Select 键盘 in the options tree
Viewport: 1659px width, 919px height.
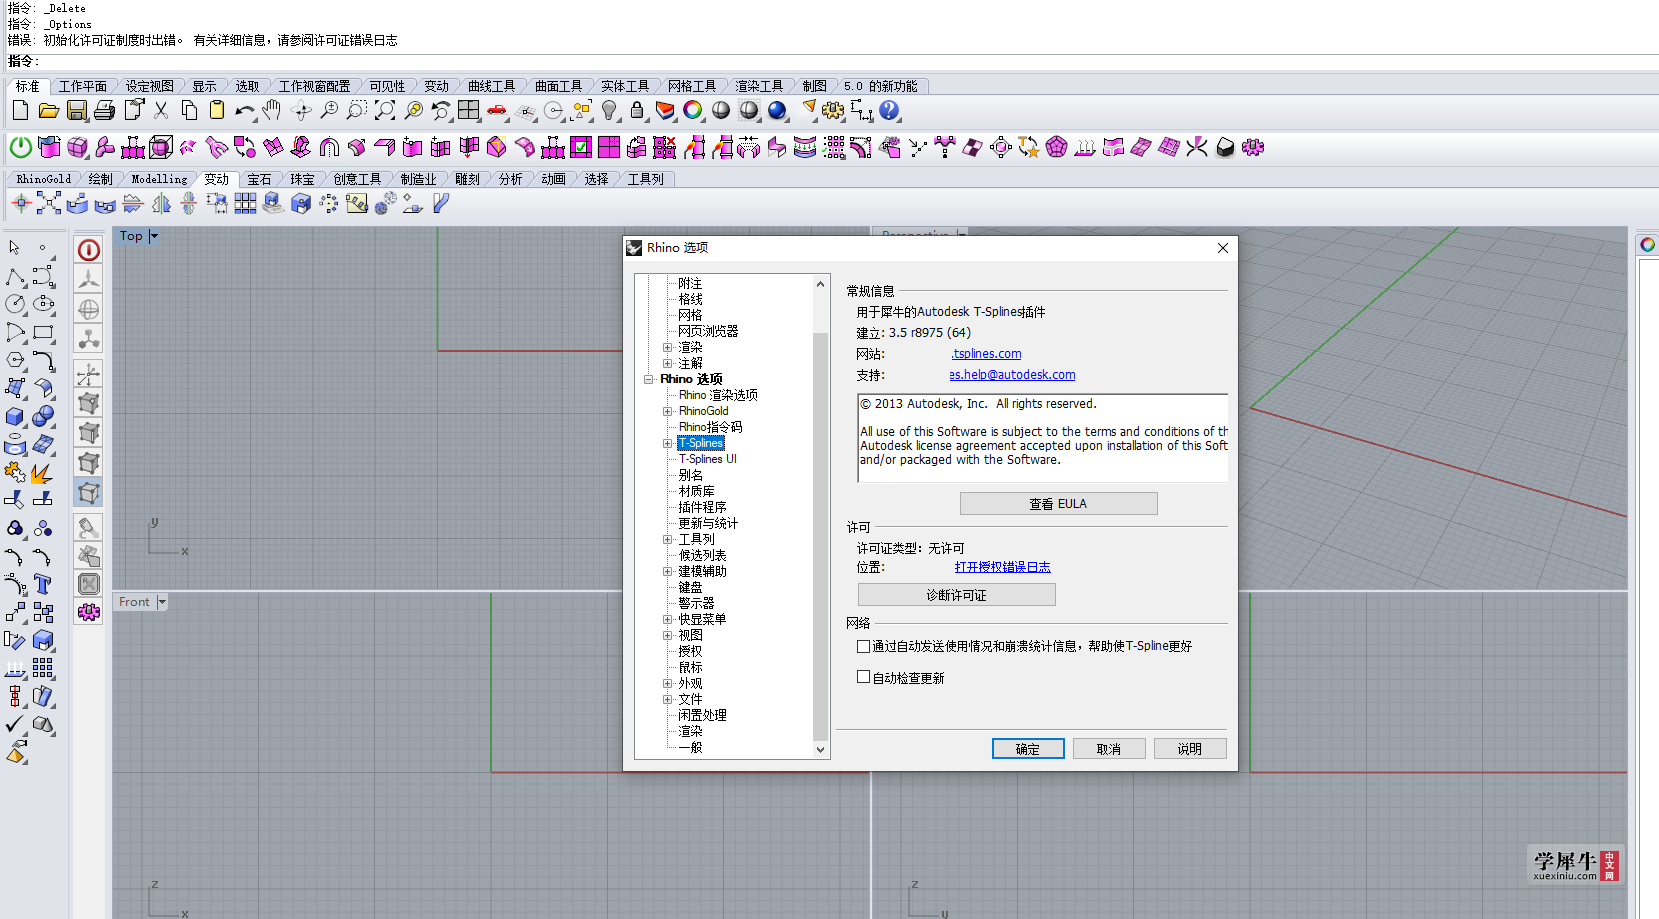point(690,587)
